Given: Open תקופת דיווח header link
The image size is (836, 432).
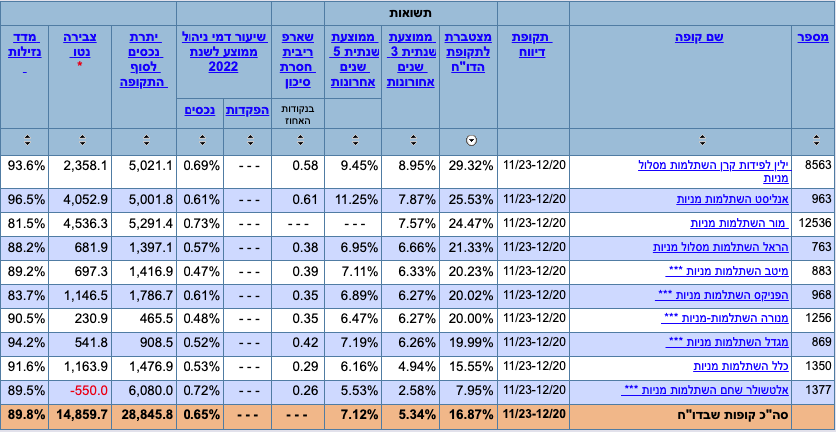Looking at the screenshot, I should [x=532, y=45].
